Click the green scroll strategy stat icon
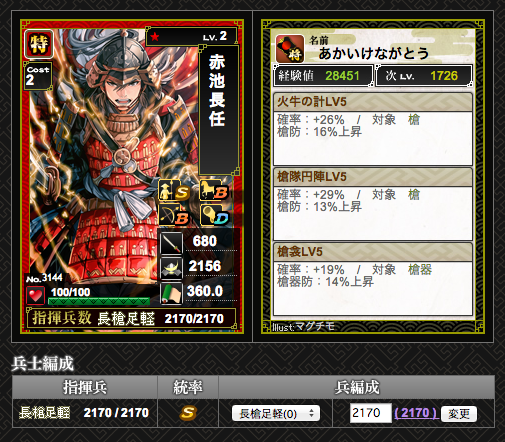Image resolution: width=505 pixels, height=442 pixels. 171,293
